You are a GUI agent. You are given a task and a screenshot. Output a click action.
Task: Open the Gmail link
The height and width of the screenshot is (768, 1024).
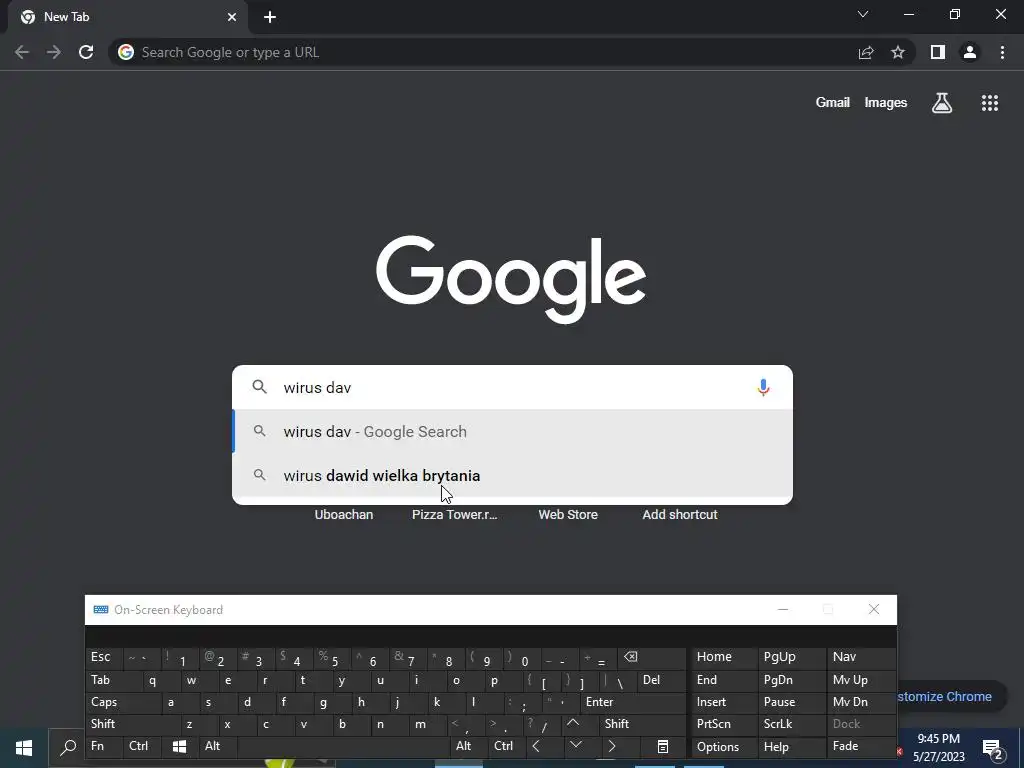tap(833, 103)
